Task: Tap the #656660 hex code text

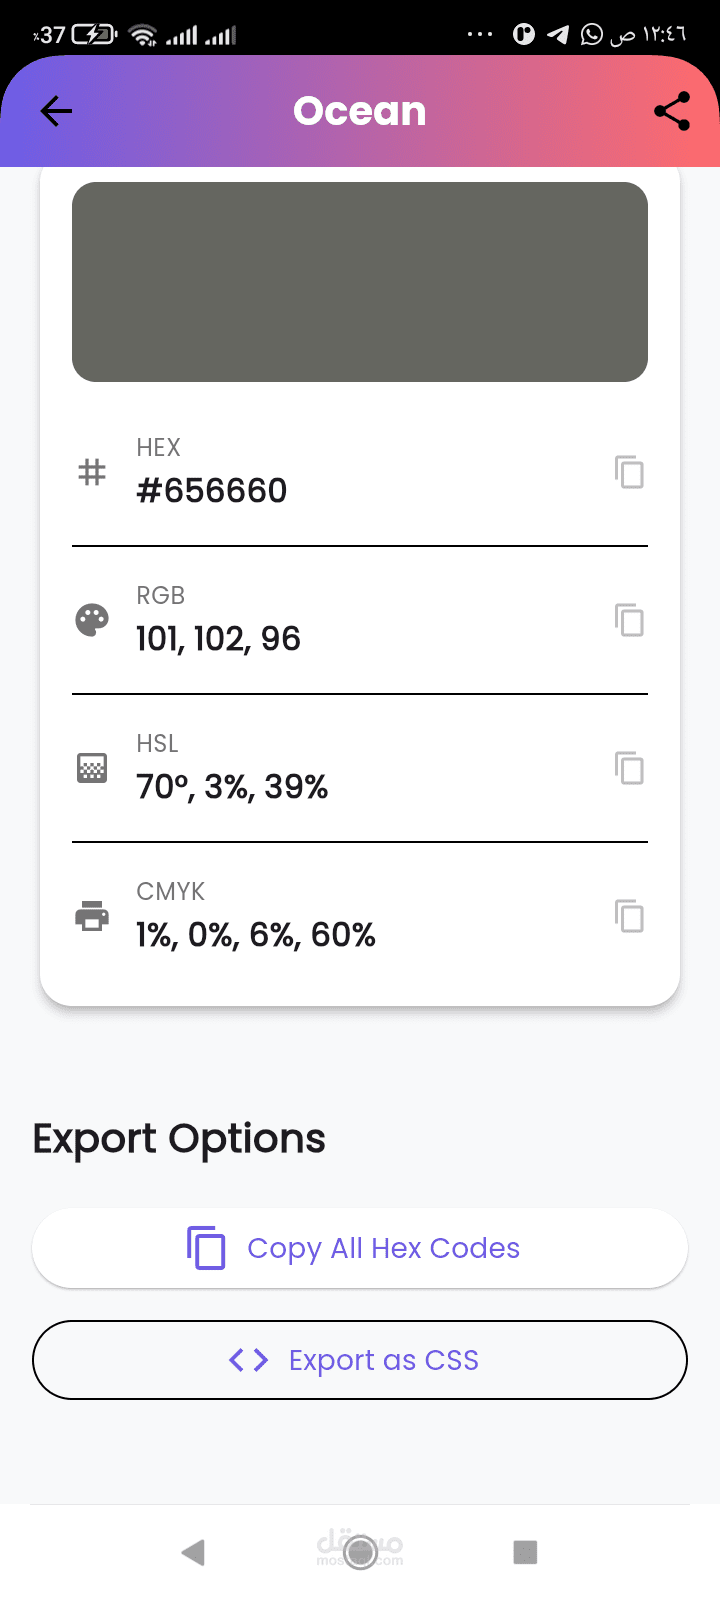Action: pyautogui.click(x=212, y=491)
